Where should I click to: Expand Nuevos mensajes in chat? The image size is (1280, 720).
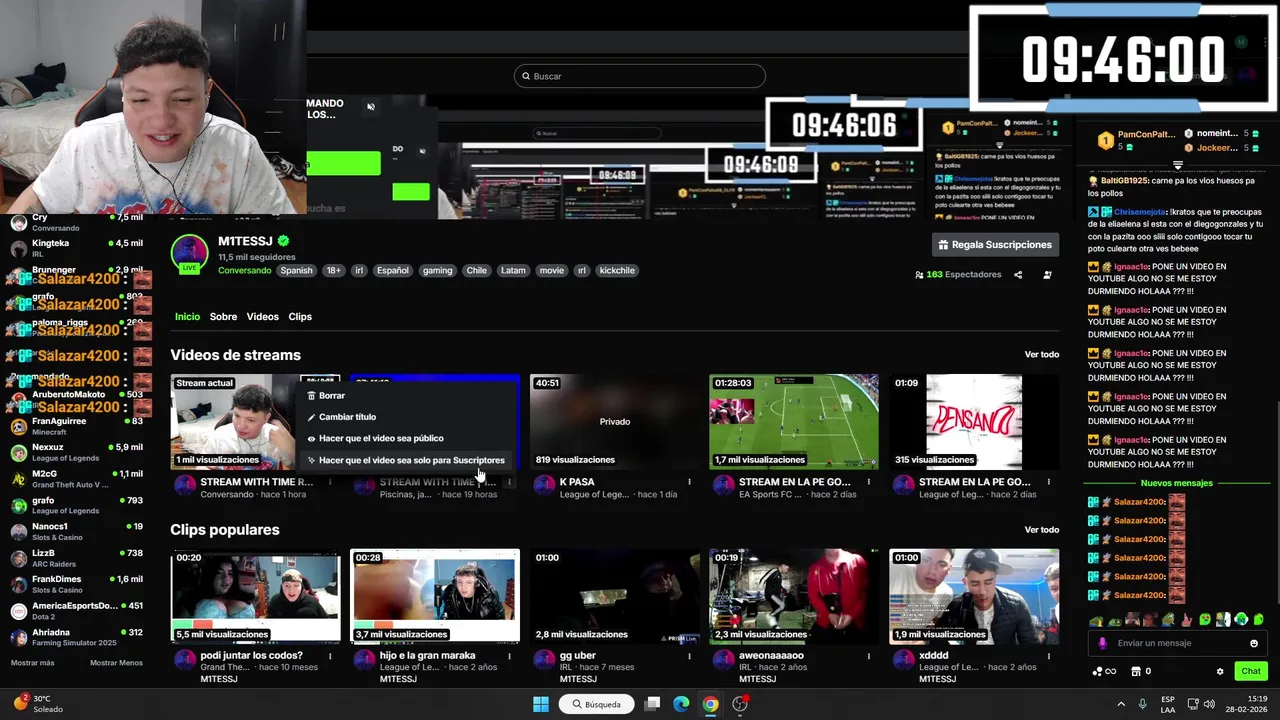click(x=1177, y=483)
